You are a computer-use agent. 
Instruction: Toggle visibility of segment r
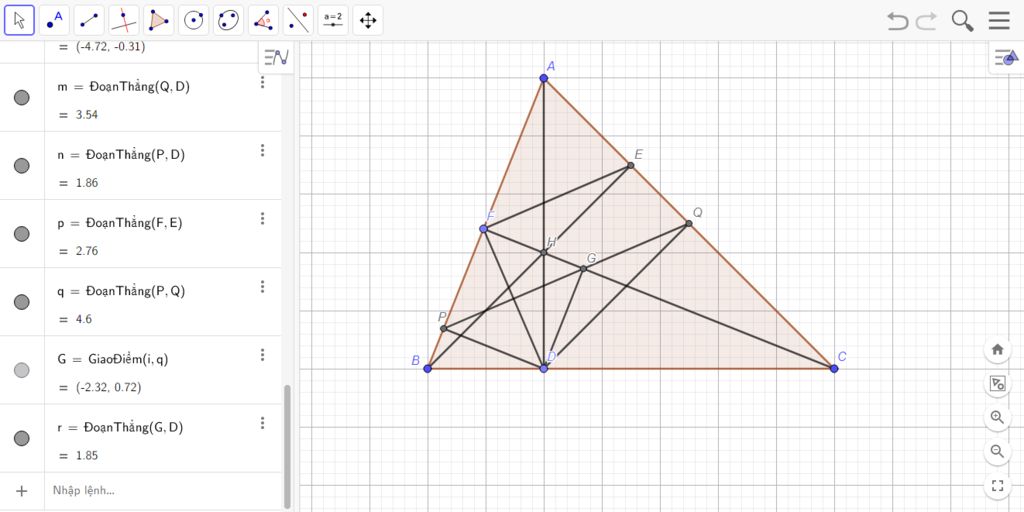tap(22, 438)
